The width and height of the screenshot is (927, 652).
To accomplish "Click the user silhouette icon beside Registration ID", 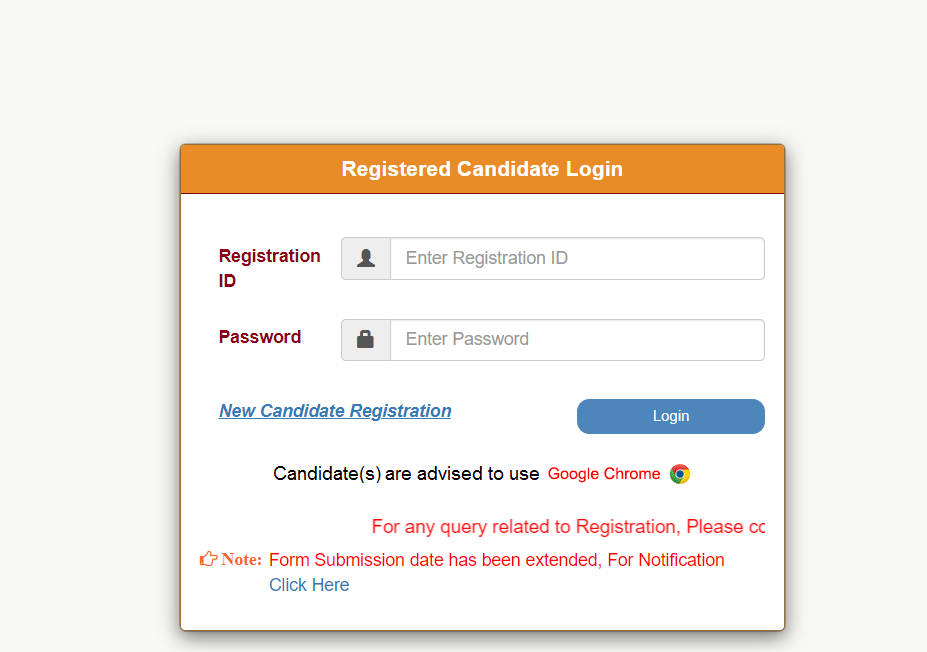I will pos(366,258).
